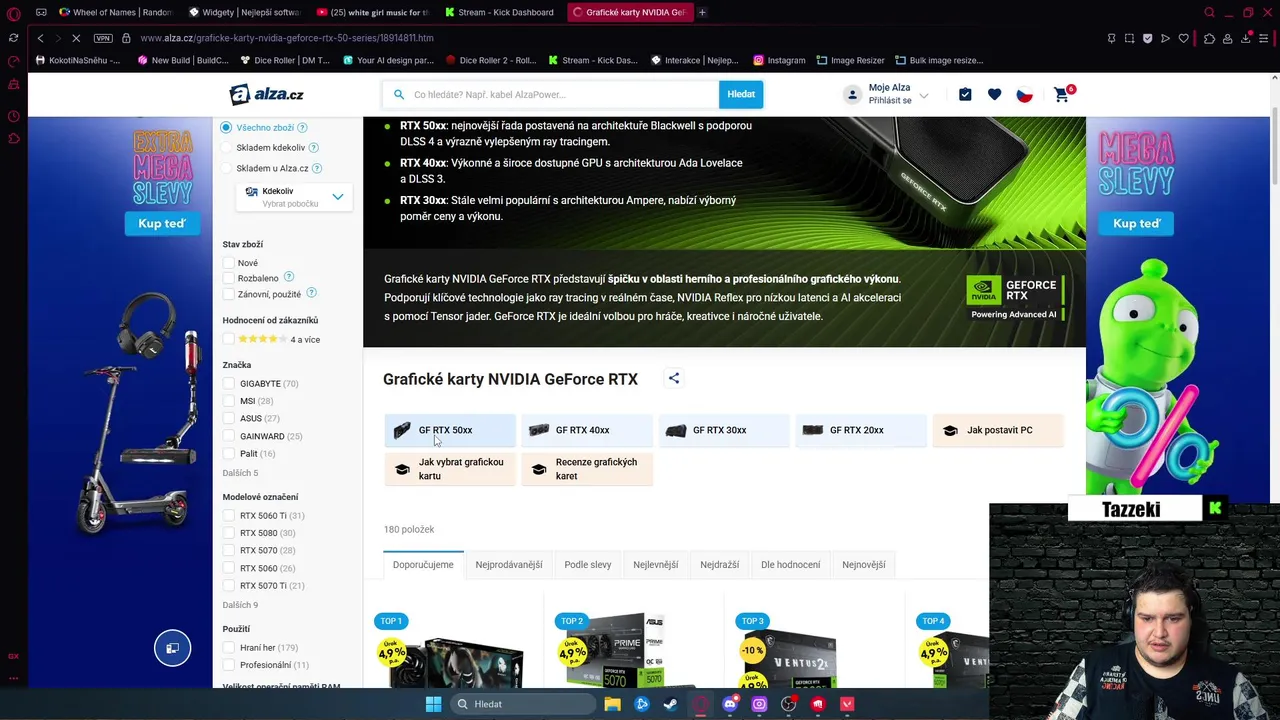The image size is (1280, 720).
Task: Open the GF RTX 20xx category
Action: click(x=861, y=430)
